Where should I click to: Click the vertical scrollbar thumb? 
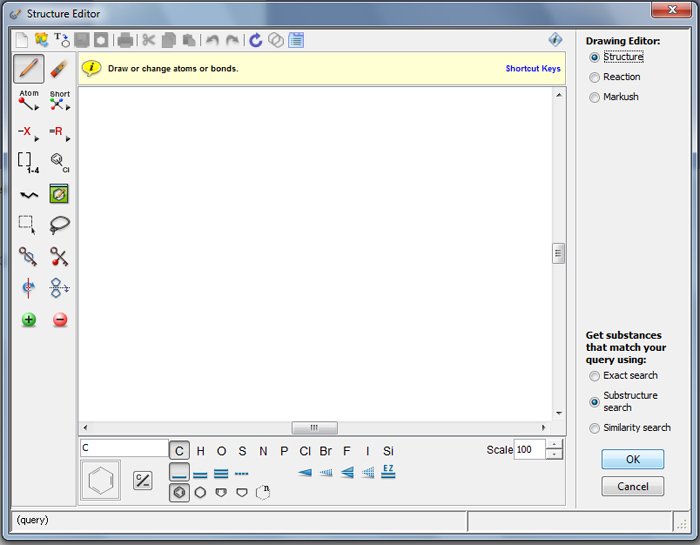pyautogui.click(x=558, y=254)
